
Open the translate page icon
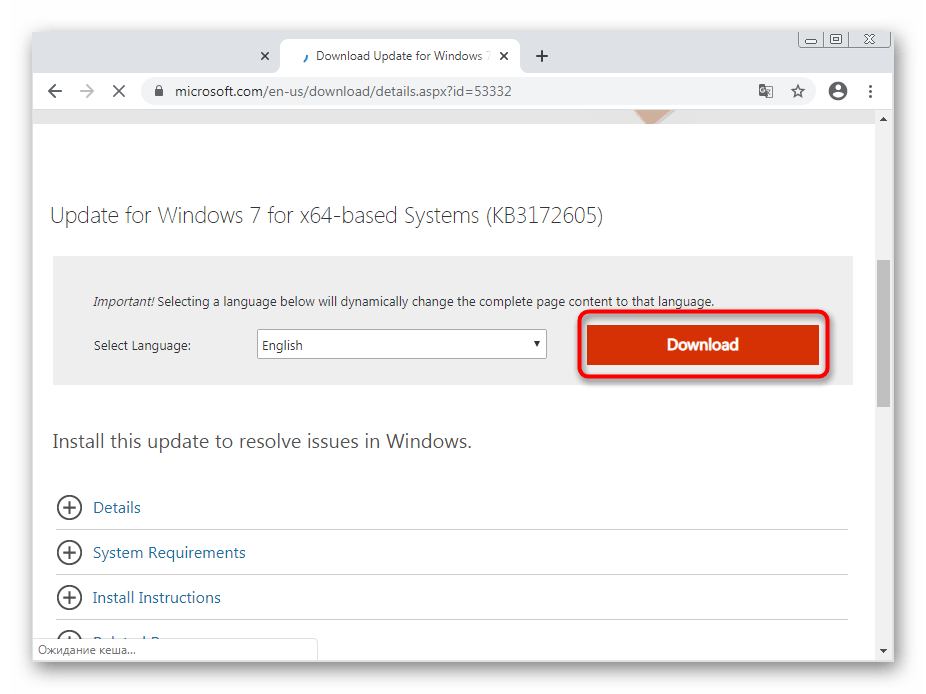pyautogui.click(x=766, y=91)
